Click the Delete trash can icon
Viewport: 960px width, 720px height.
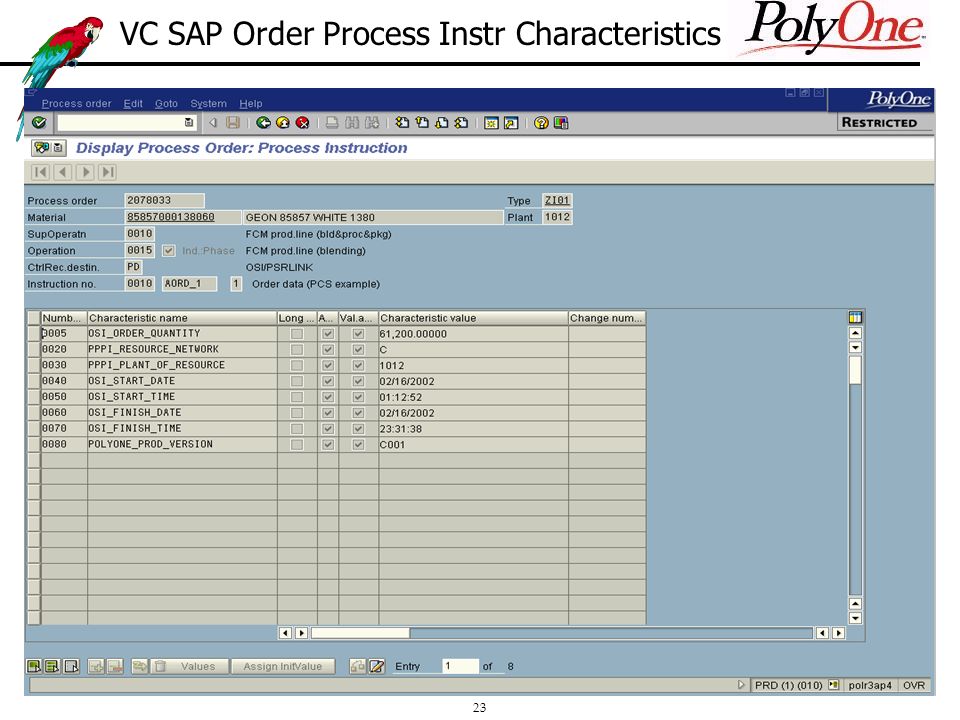point(160,666)
